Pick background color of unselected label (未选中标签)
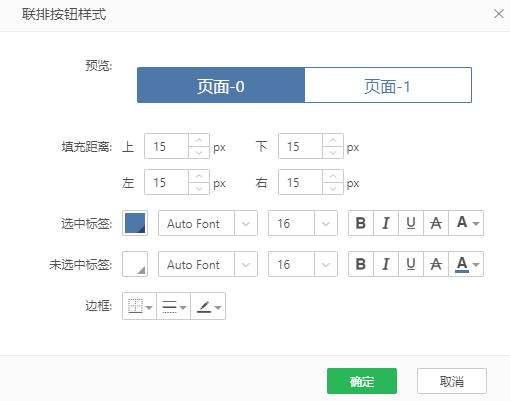510x401 pixels. (x=135, y=264)
